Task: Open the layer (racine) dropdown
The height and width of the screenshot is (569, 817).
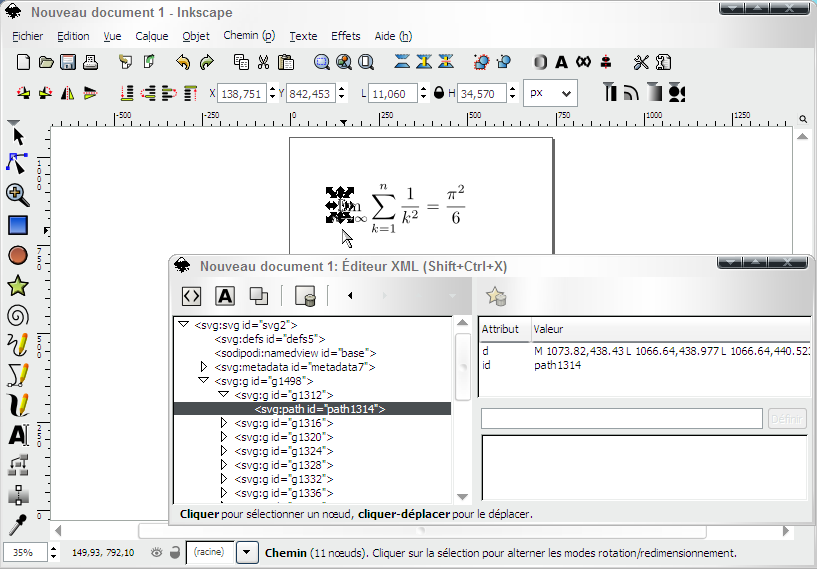Action: pyautogui.click(x=247, y=552)
